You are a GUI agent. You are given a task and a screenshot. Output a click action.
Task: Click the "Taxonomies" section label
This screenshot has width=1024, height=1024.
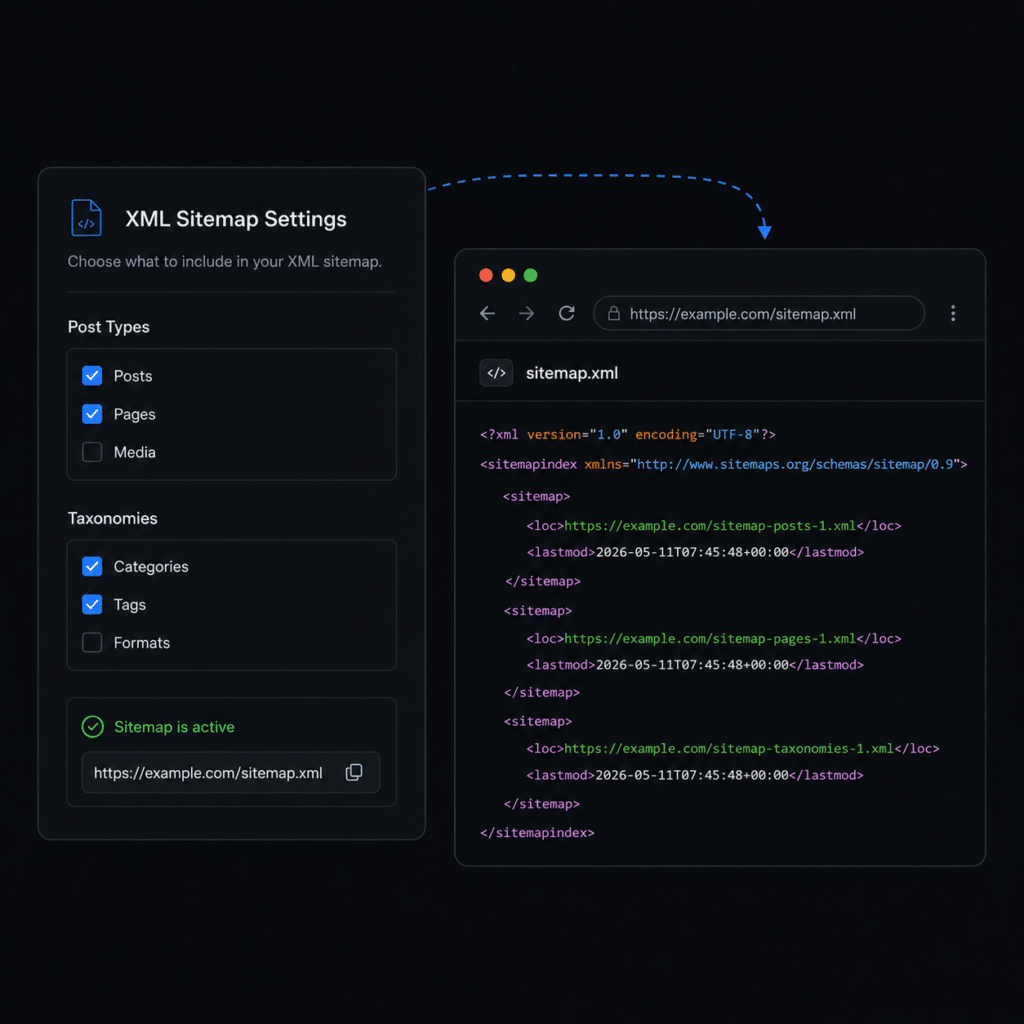(x=112, y=519)
